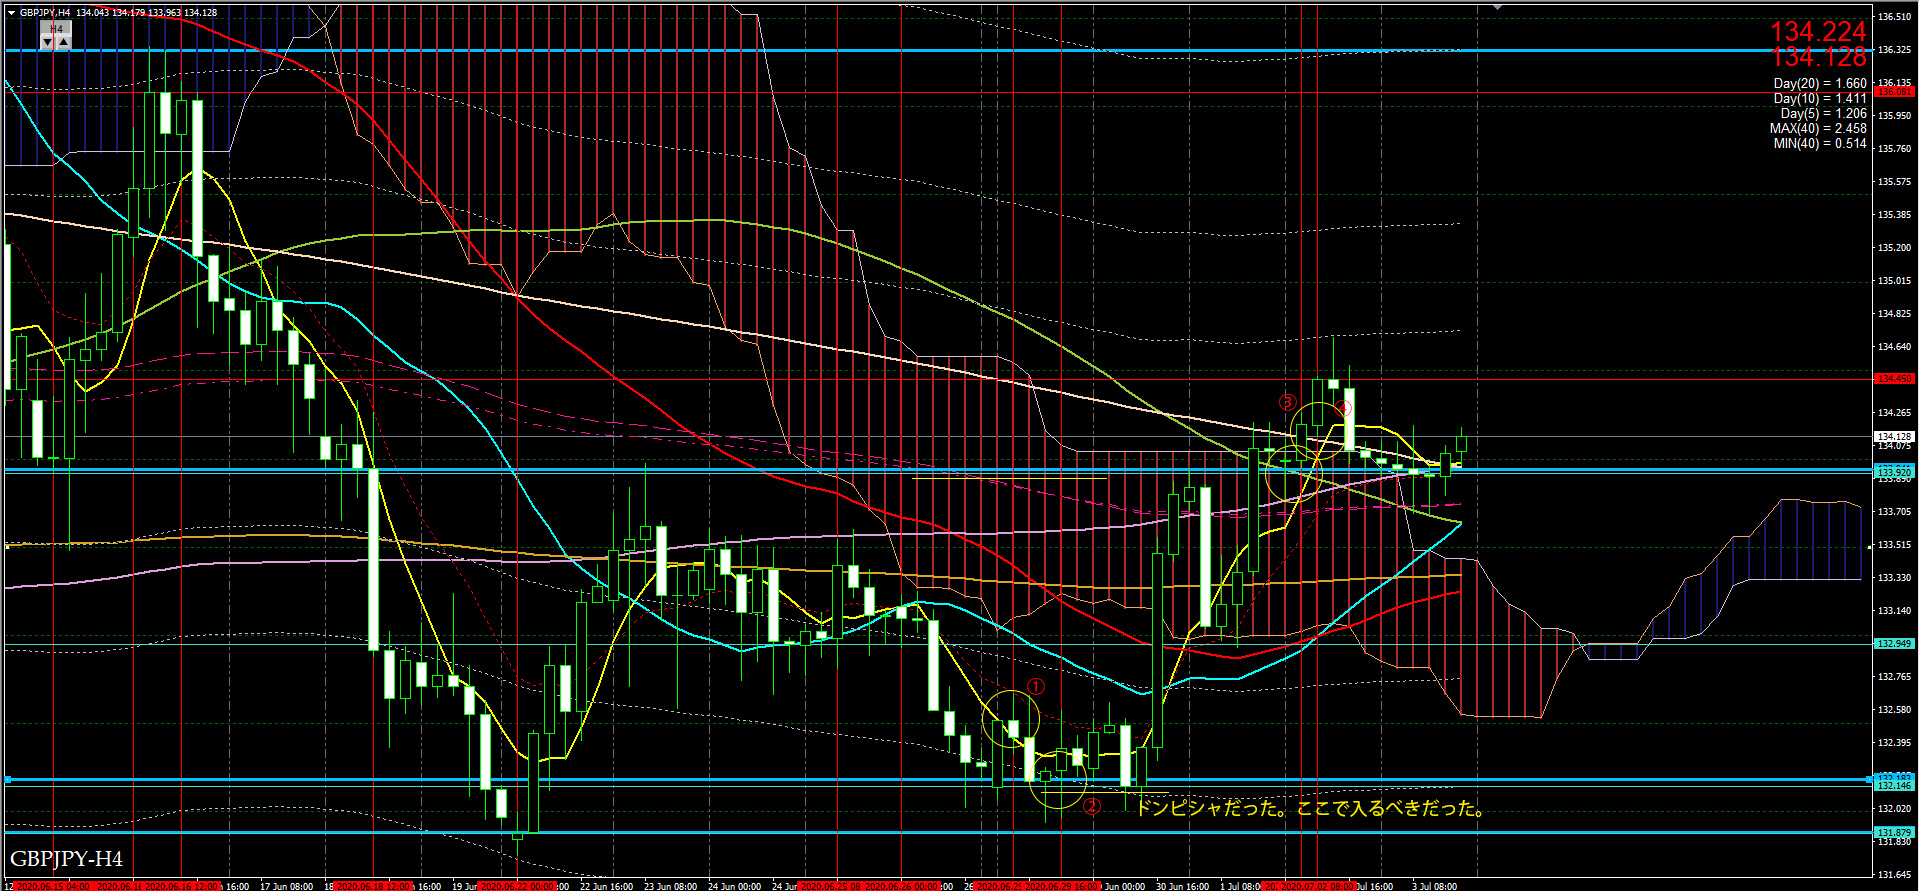The height and width of the screenshot is (891, 1920).
Task: Click the H4 timeframe button
Action: coord(56,29)
